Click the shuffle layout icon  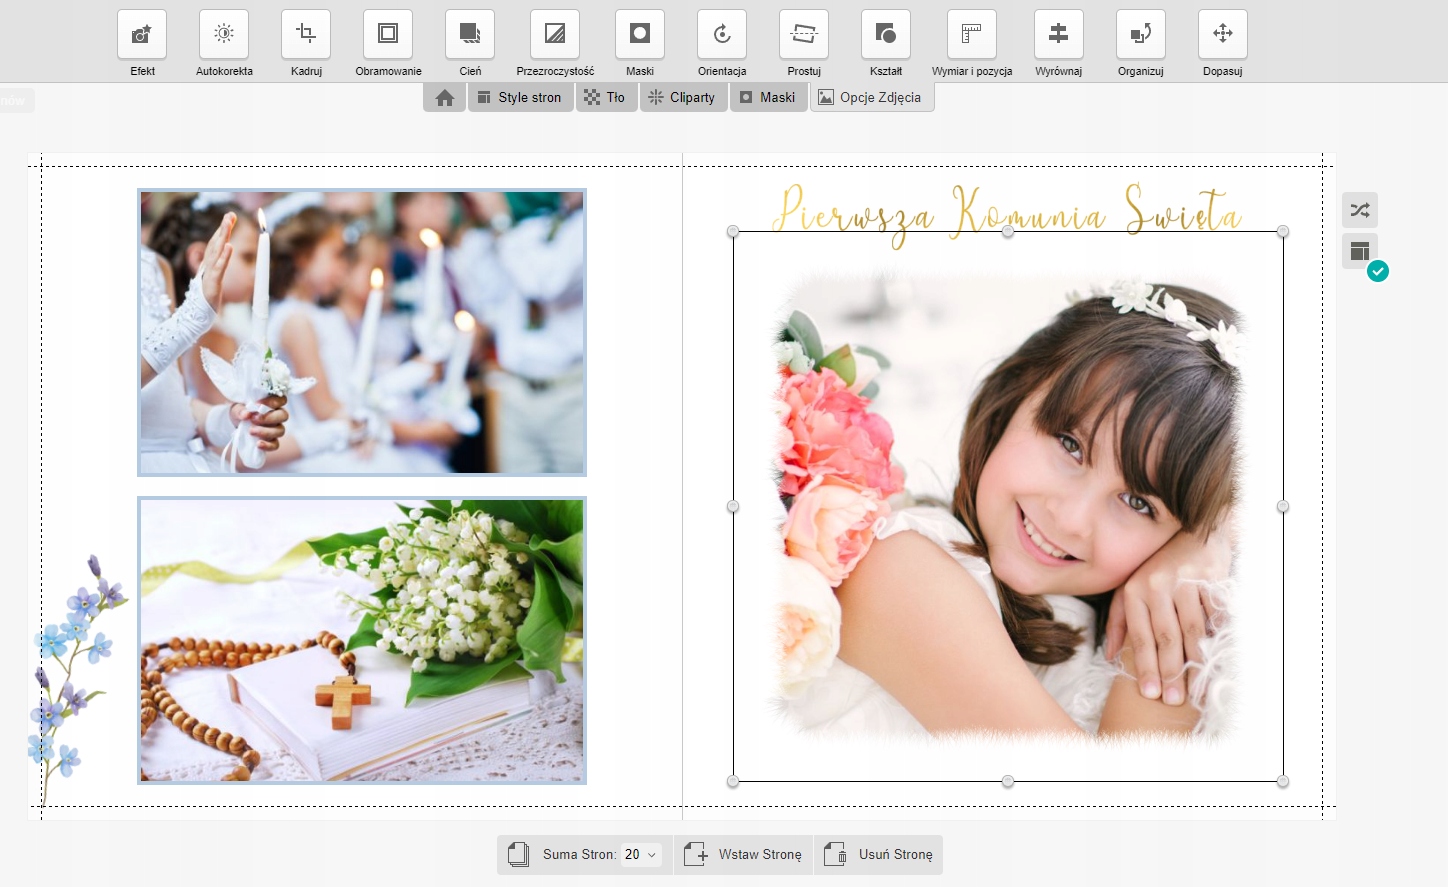(x=1360, y=210)
